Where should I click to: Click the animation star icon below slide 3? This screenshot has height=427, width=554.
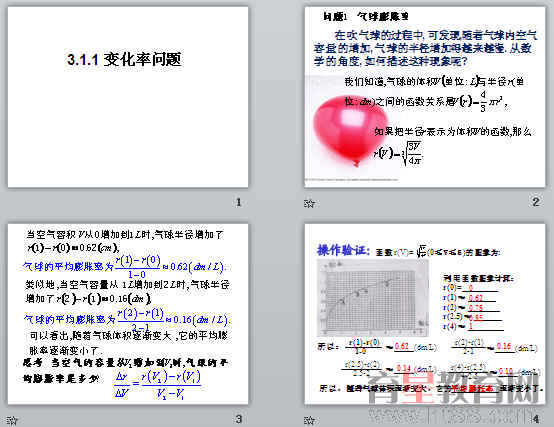(x=12, y=420)
